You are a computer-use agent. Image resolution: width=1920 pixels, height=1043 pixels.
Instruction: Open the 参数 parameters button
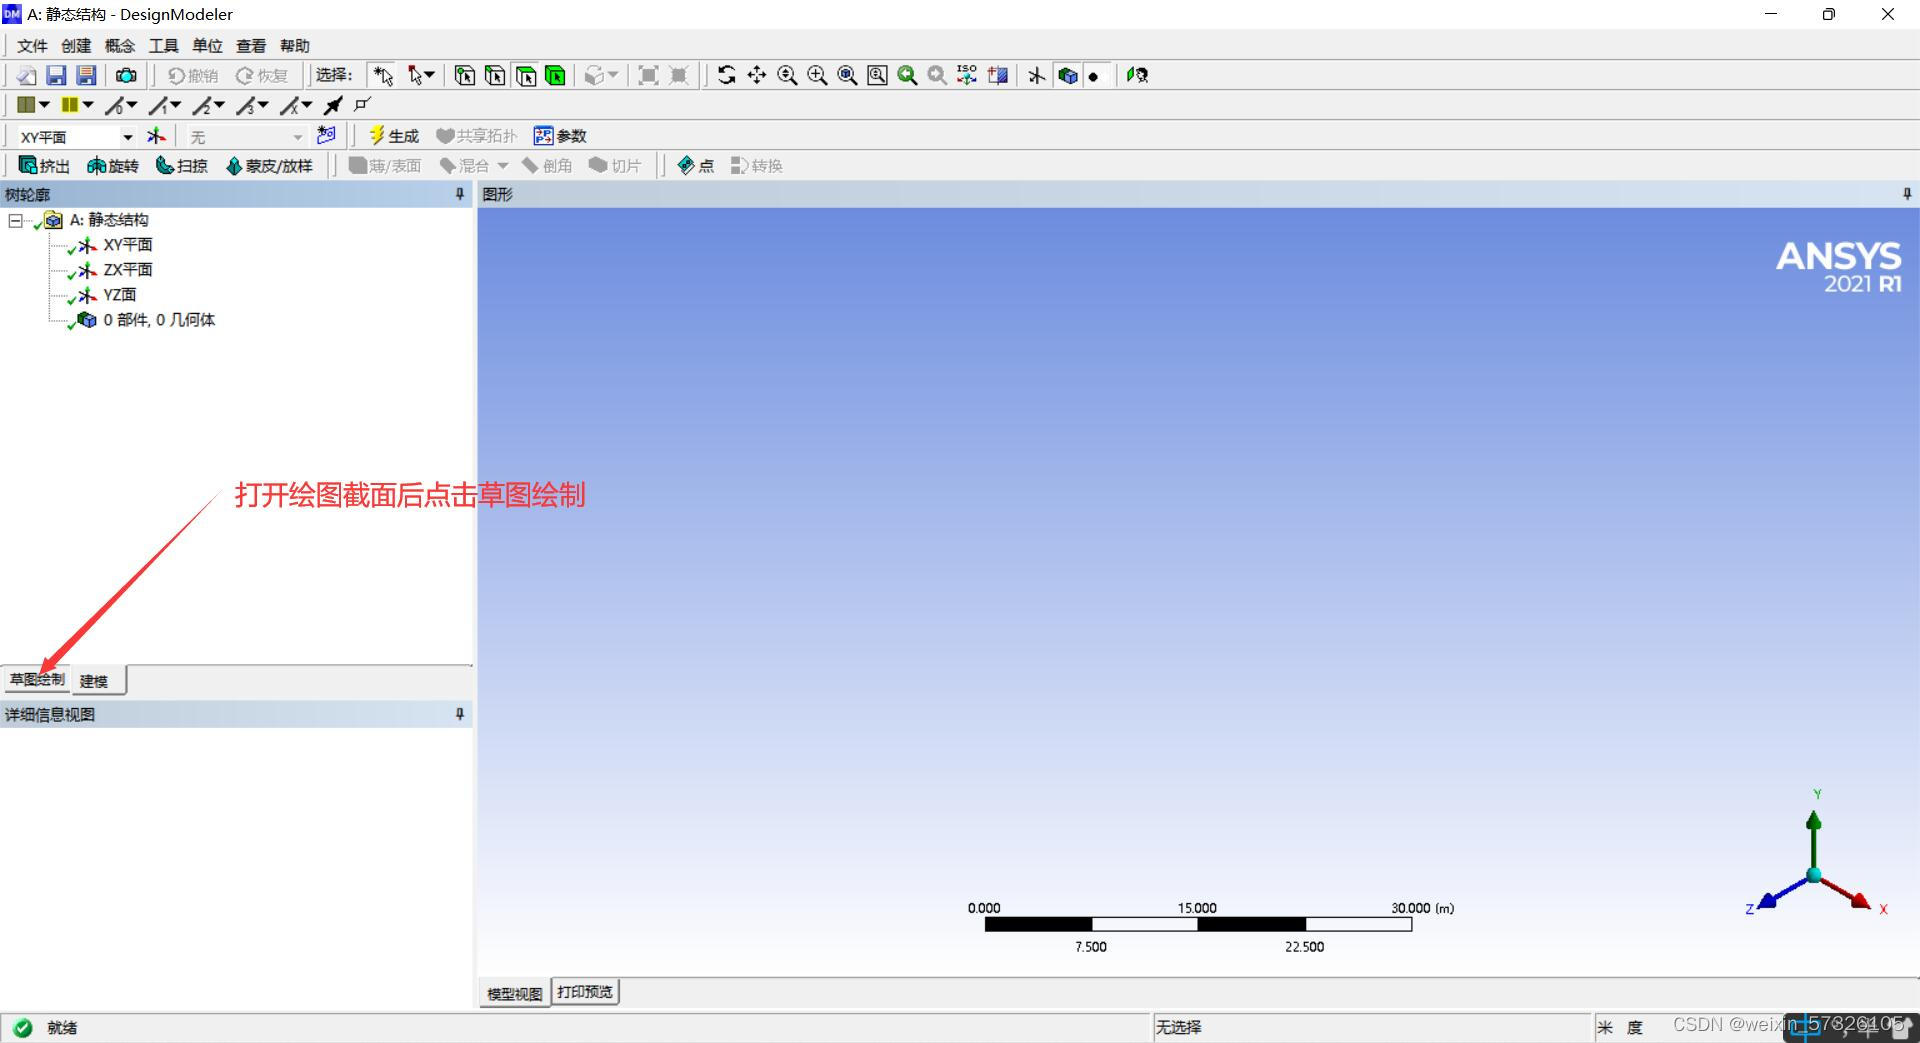tap(560, 136)
